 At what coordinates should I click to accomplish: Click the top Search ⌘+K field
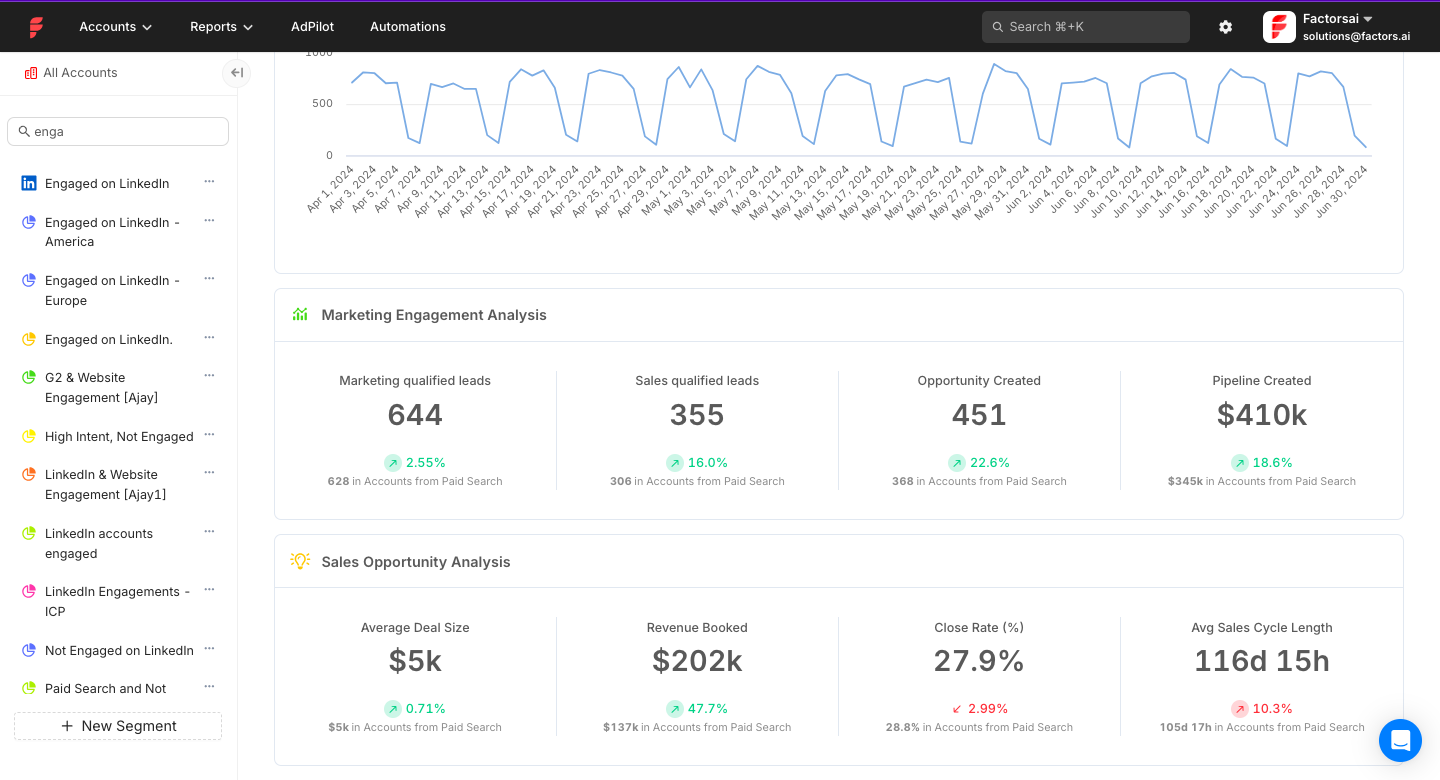[1086, 27]
